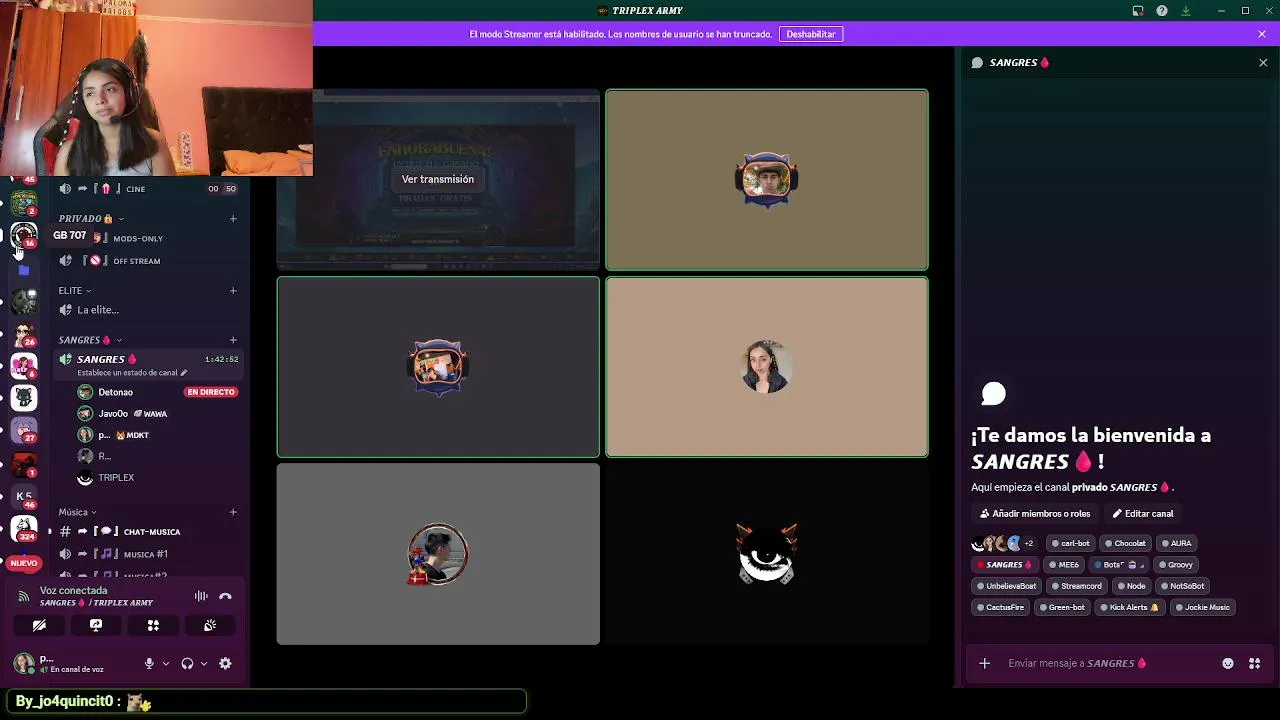
Task: Turn on the camera in voice panel
Action: 39,625
